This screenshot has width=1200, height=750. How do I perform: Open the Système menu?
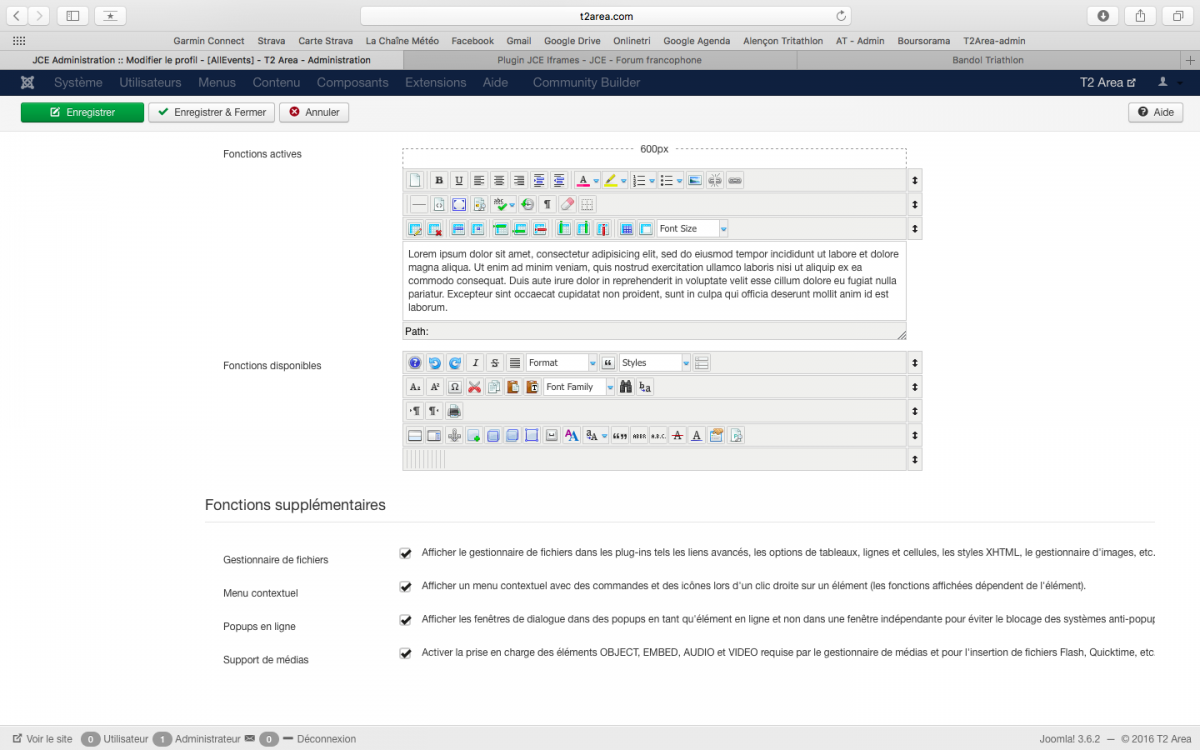[x=78, y=82]
